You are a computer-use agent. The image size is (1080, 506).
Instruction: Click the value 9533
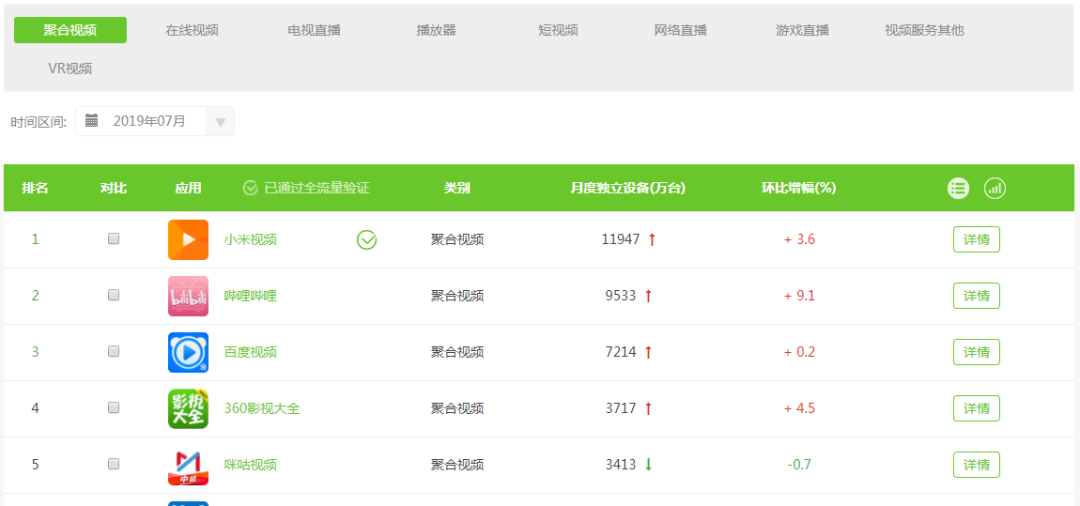(621, 296)
